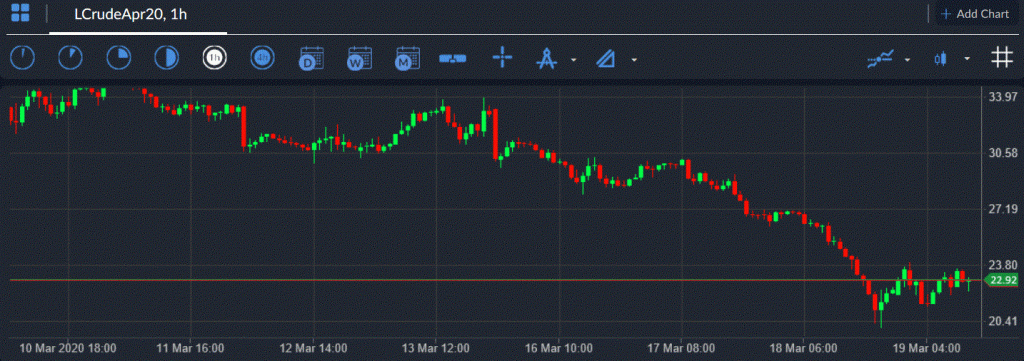Select the compass drawing tools icon
This screenshot has width=1024, height=361.
coord(546,58)
